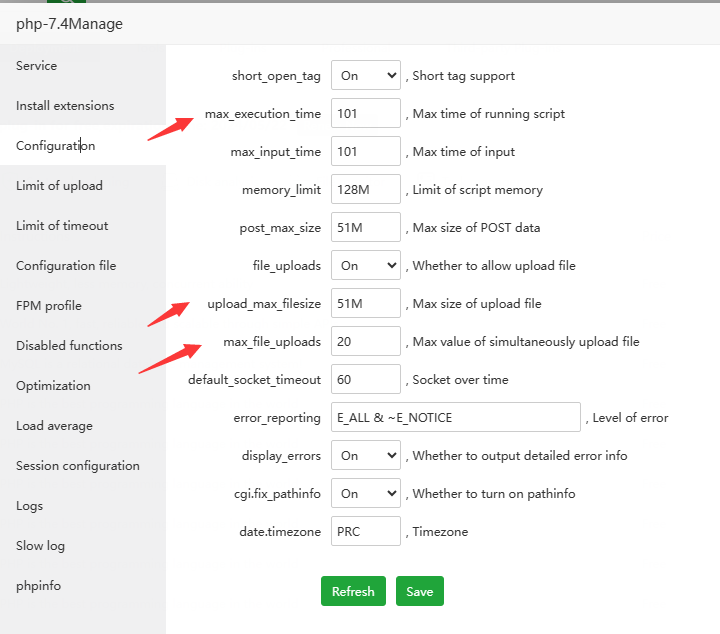Expand the cgi.fix_pathinfo dropdown

pos(366,493)
